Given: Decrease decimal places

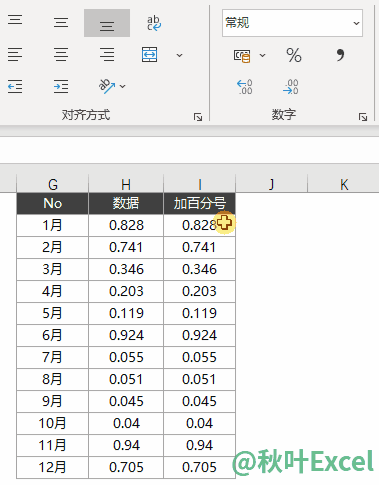Looking at the screenshot, I should [291, 87].
